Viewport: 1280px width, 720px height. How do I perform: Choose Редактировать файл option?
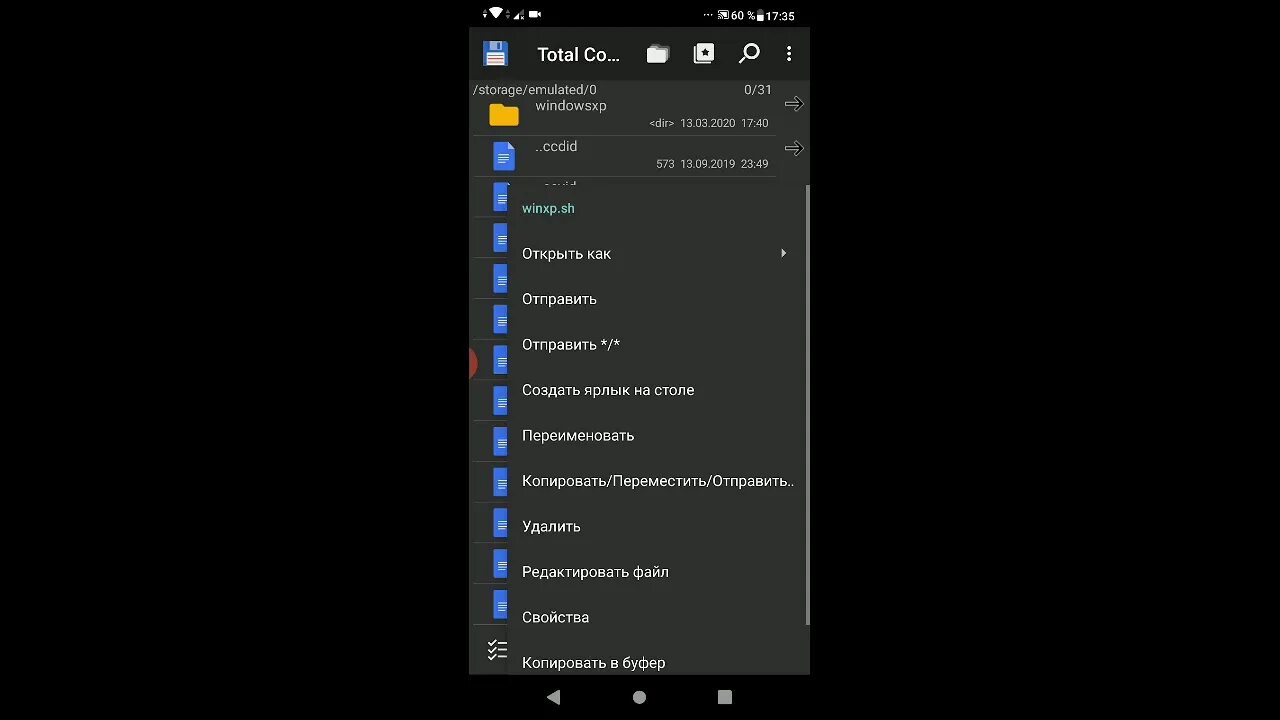click(595, 572)
